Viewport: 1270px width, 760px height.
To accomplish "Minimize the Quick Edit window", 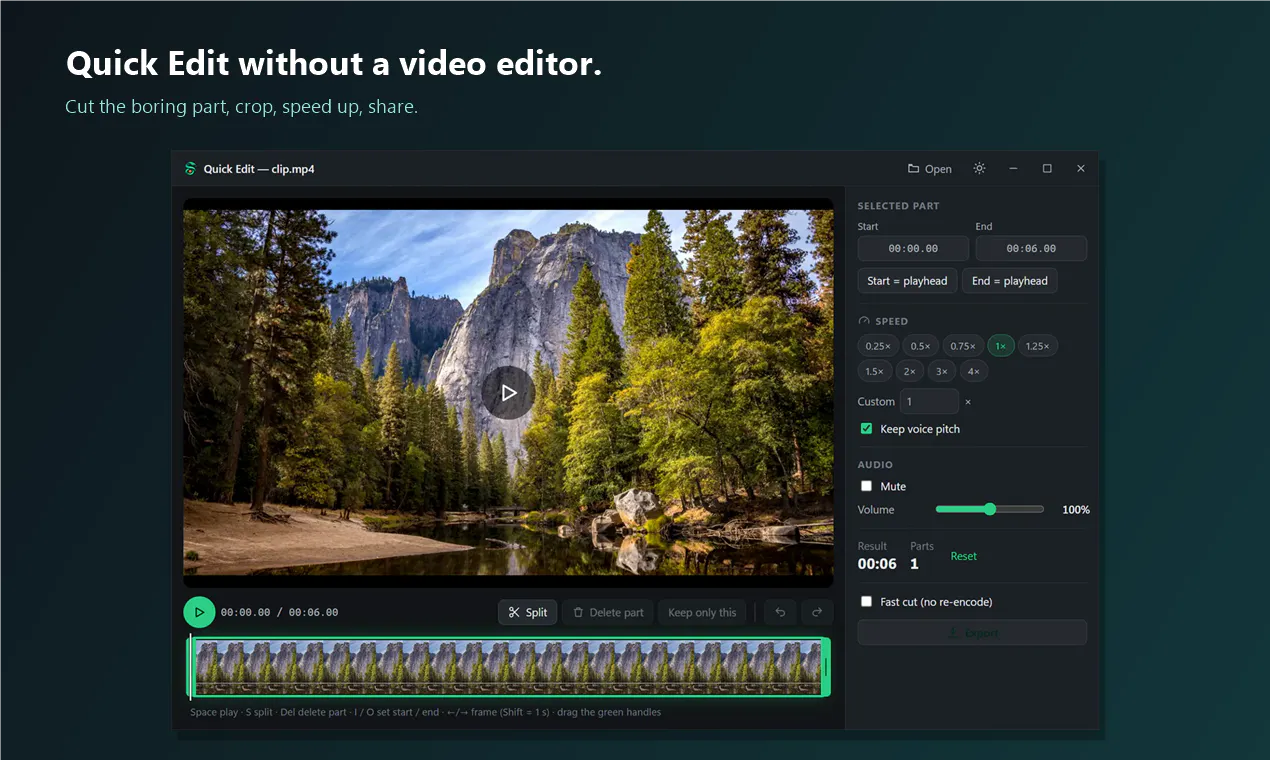I will point(1013,168).
